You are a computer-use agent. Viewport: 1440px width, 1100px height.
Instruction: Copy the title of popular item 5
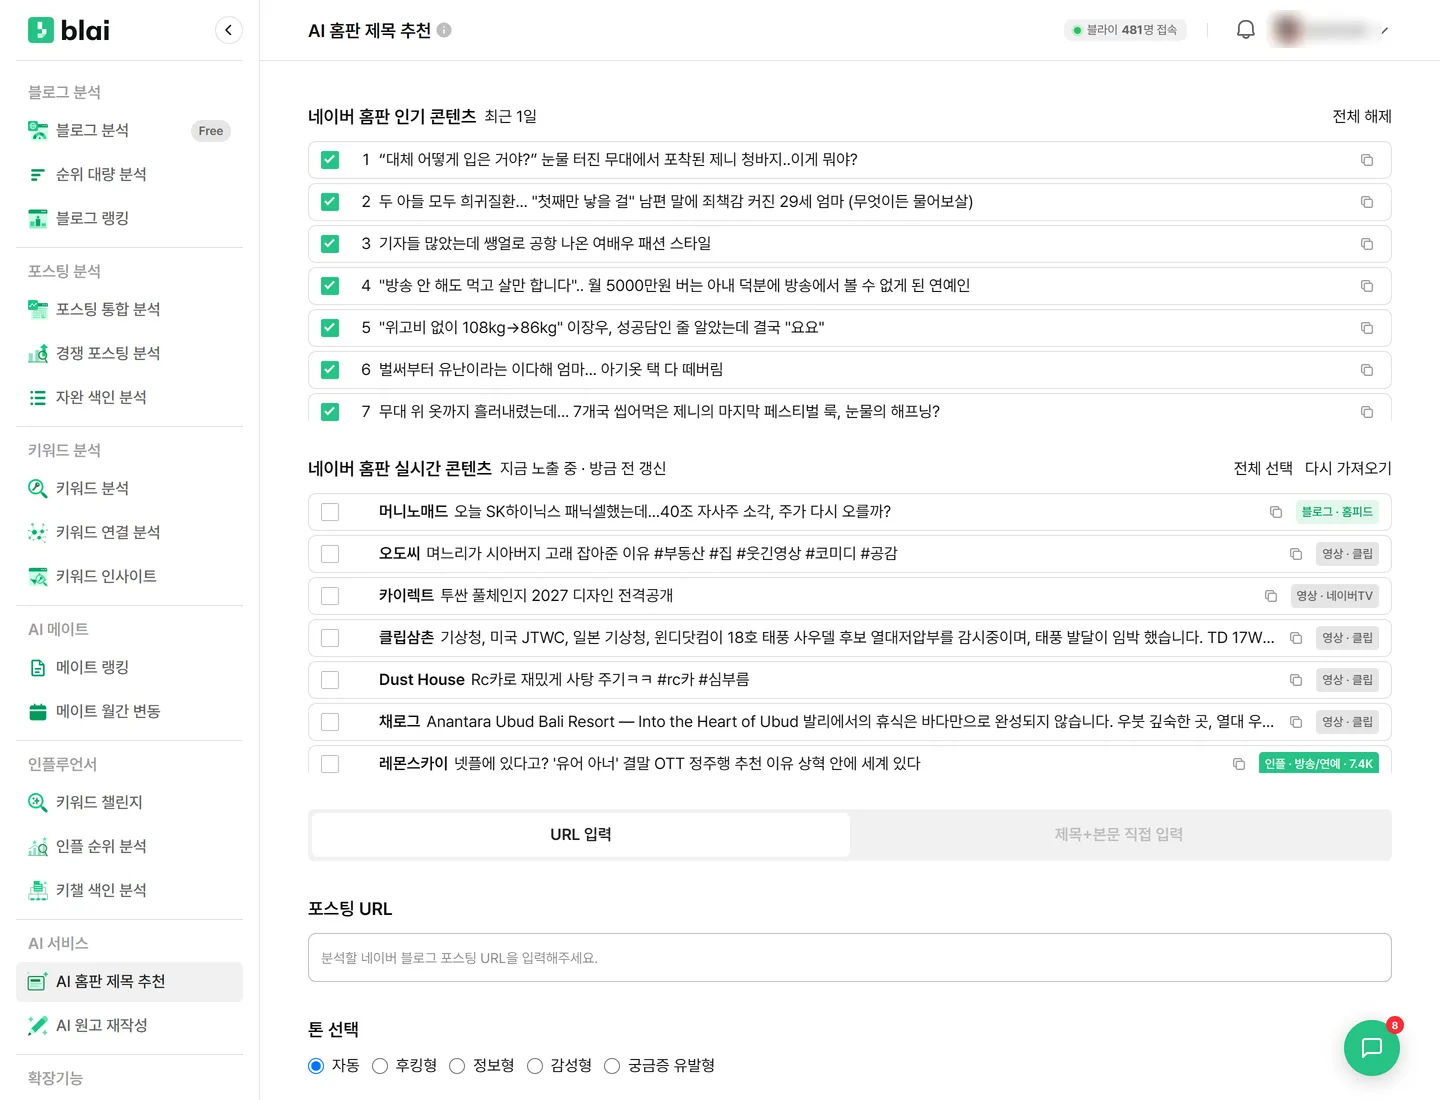[x=1367, y=328]
